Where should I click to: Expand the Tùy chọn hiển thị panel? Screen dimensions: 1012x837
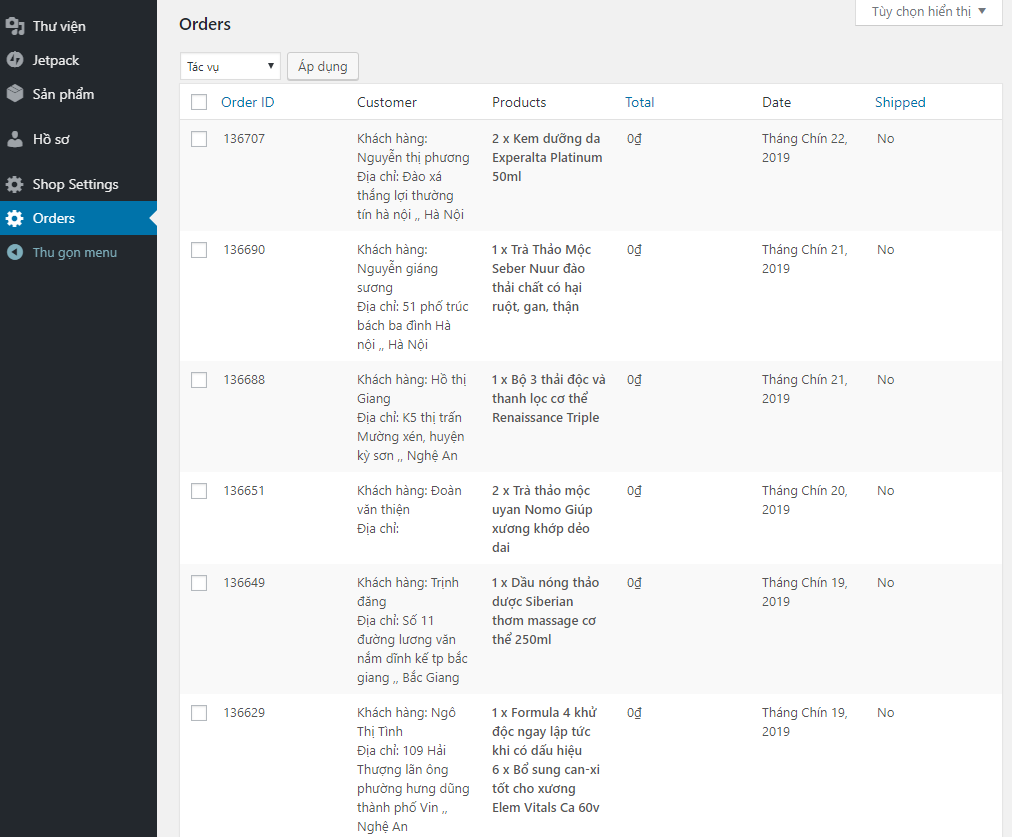928,12
